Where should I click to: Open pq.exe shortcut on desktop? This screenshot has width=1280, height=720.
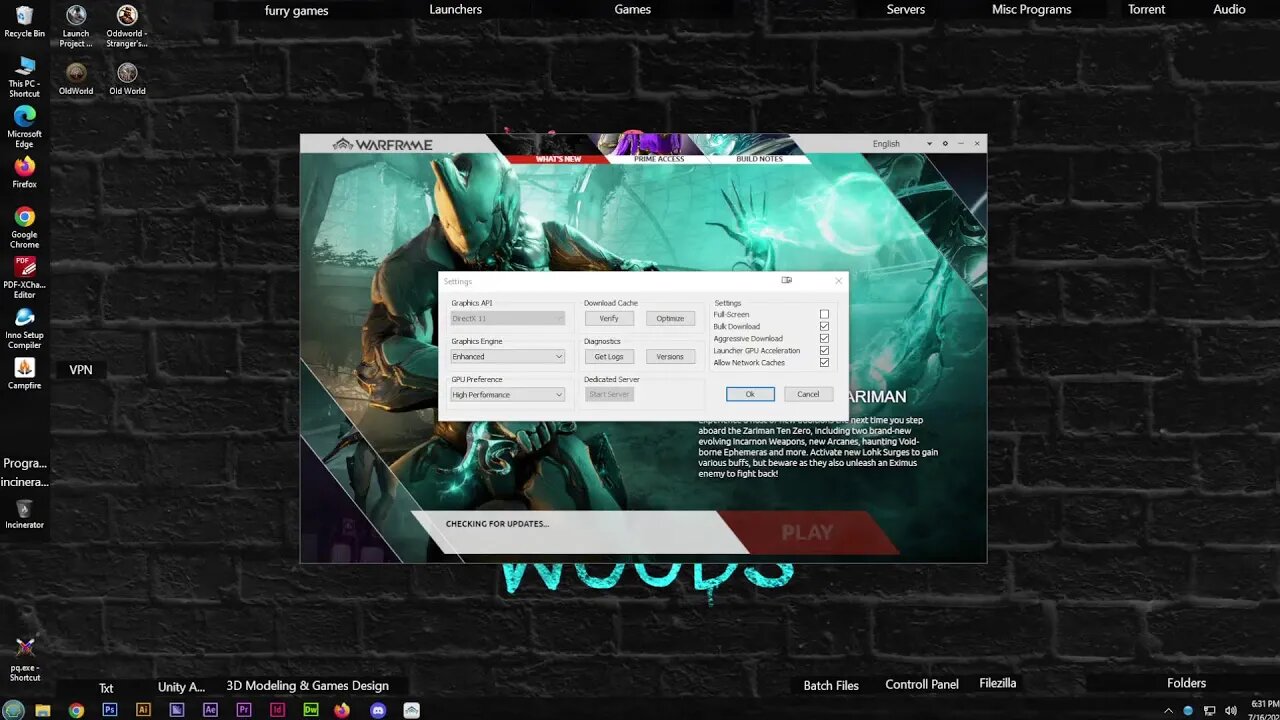(x=25, y=660)
